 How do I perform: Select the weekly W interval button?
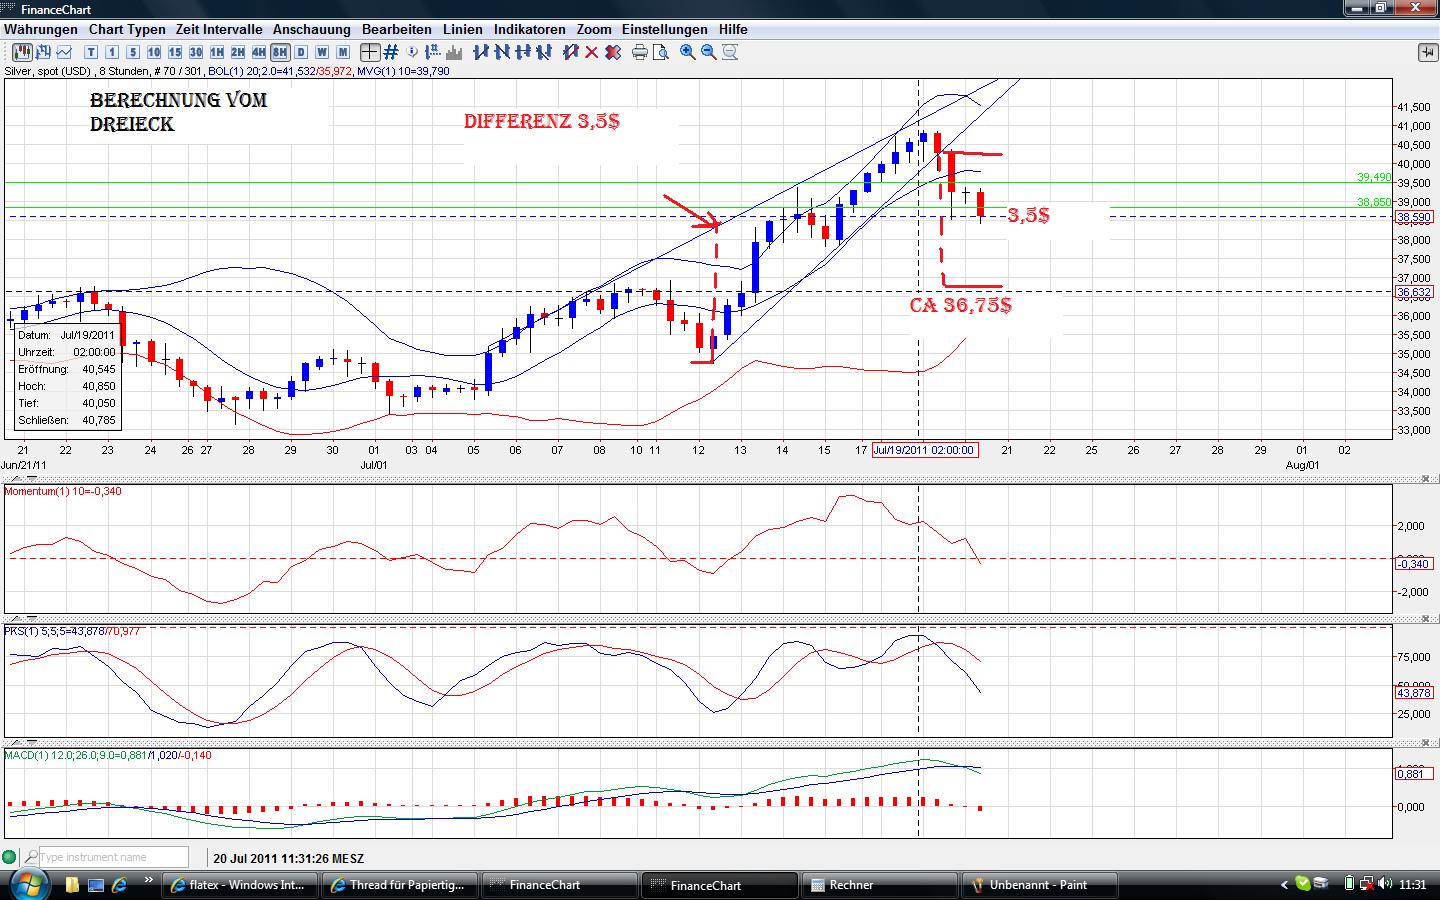coord(322,52)
